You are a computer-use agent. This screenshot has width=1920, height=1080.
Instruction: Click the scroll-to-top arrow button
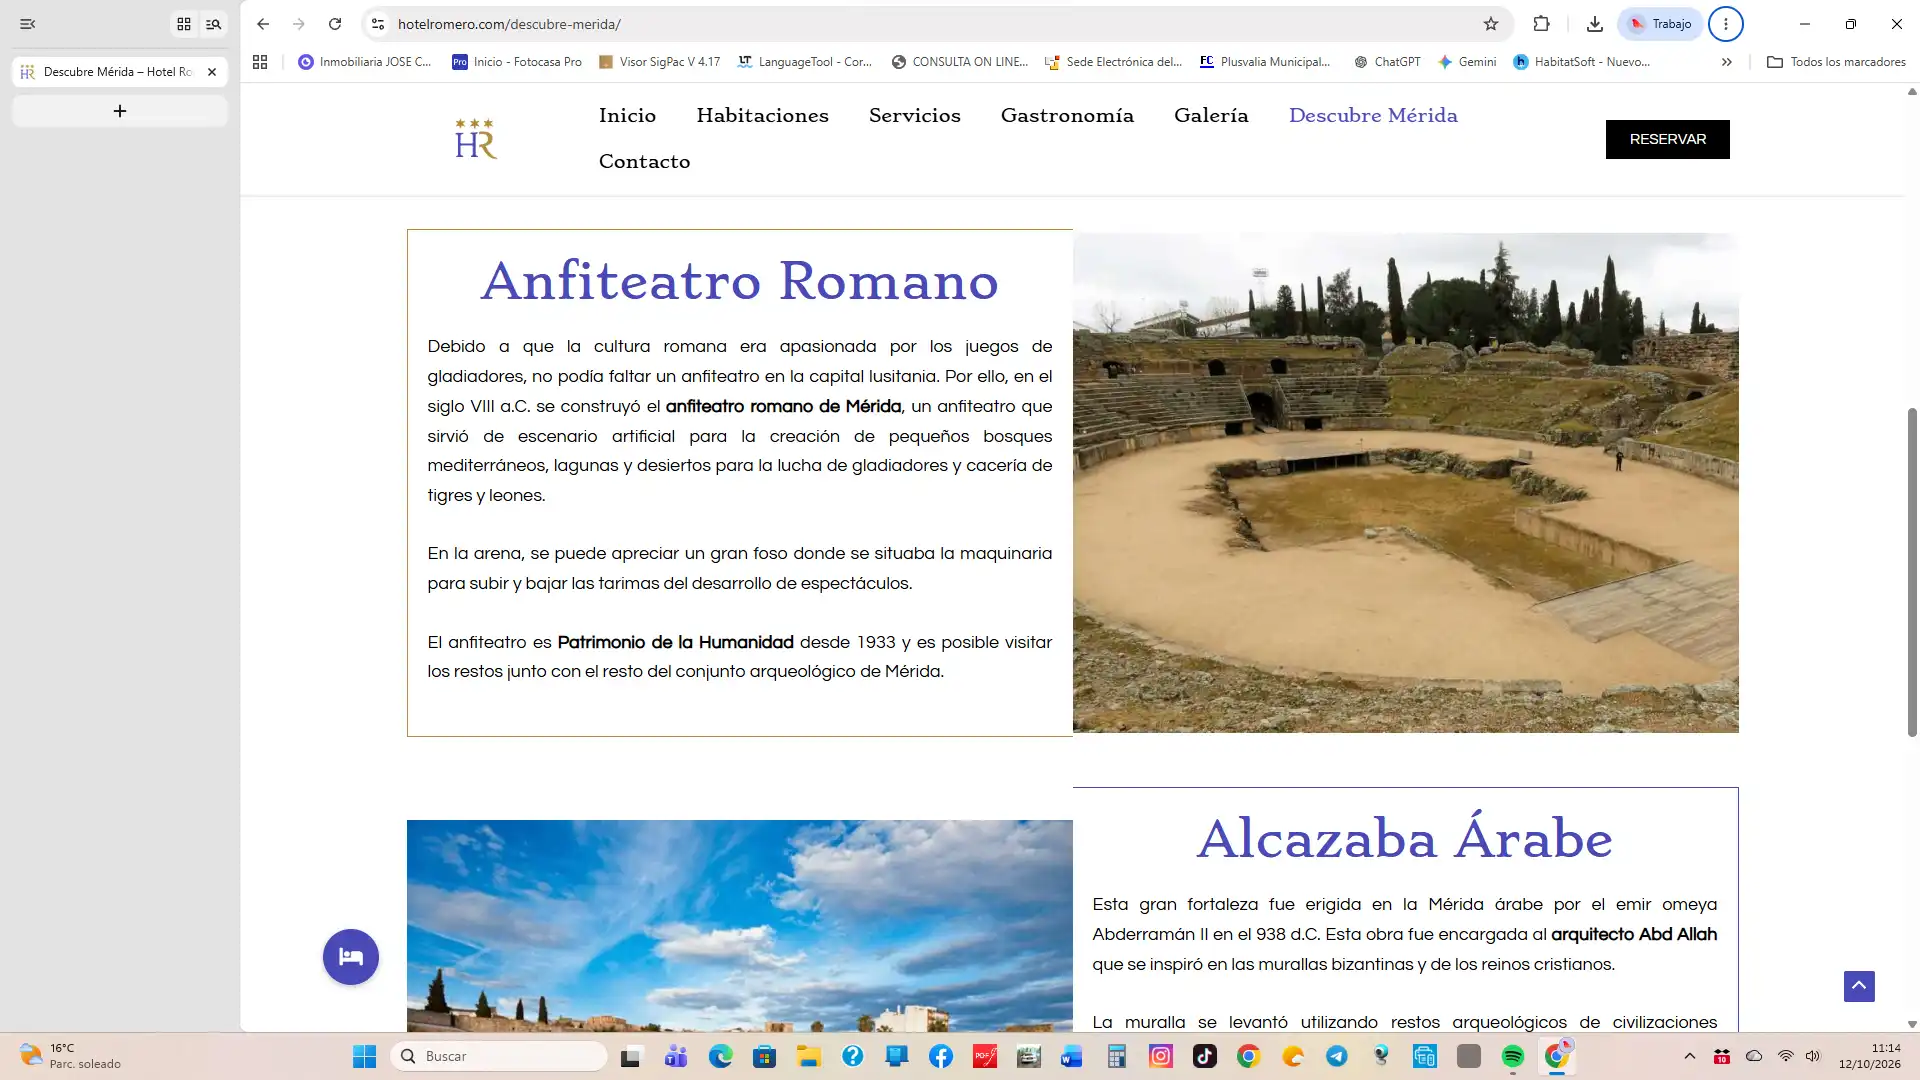point(1859,986)
